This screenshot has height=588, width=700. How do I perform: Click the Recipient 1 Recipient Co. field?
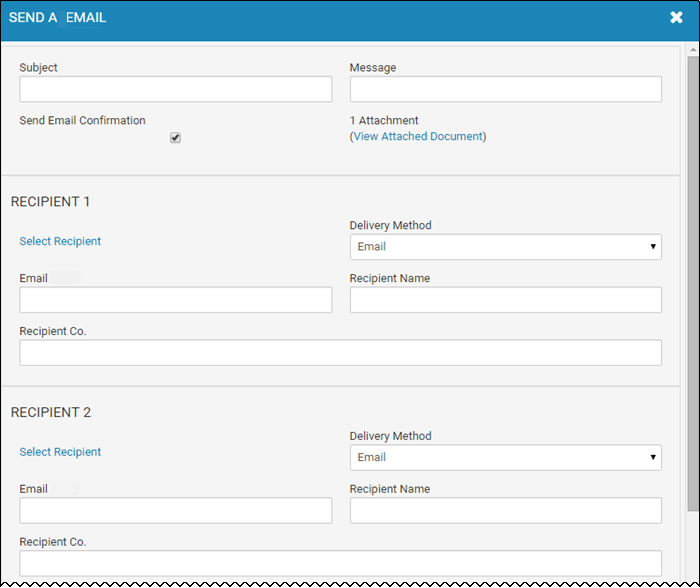click(340, 353)
